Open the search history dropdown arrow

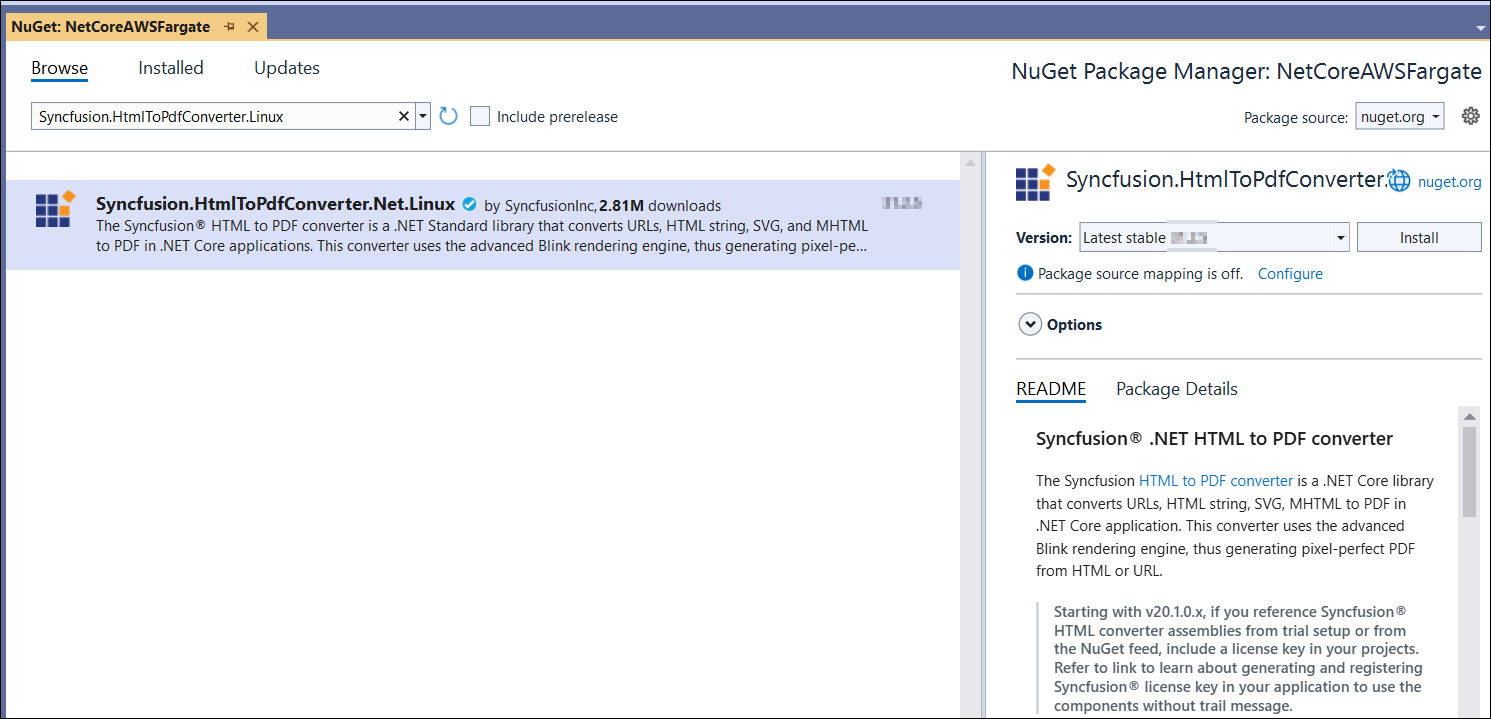pyautogui.click(x=423, y=116)
